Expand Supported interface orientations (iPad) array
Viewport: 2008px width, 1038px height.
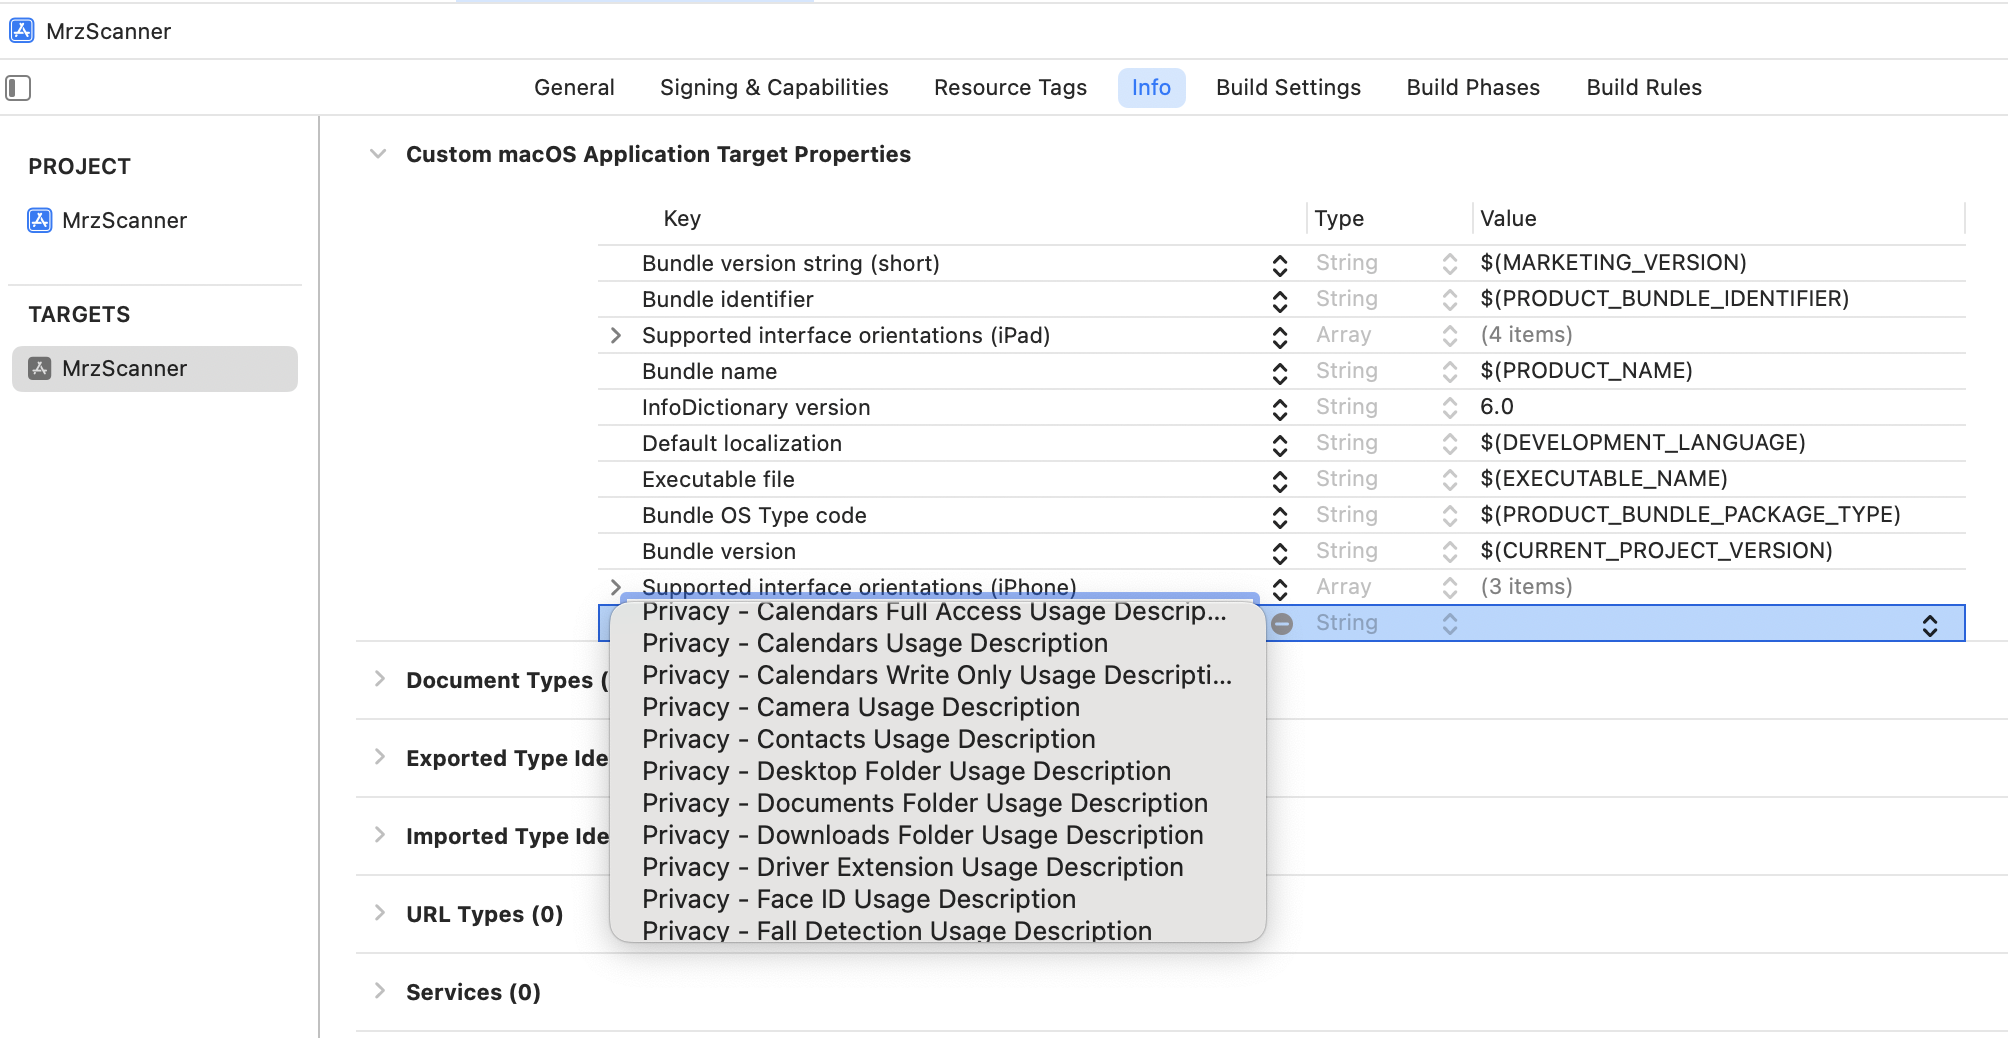tap(616, 336)
